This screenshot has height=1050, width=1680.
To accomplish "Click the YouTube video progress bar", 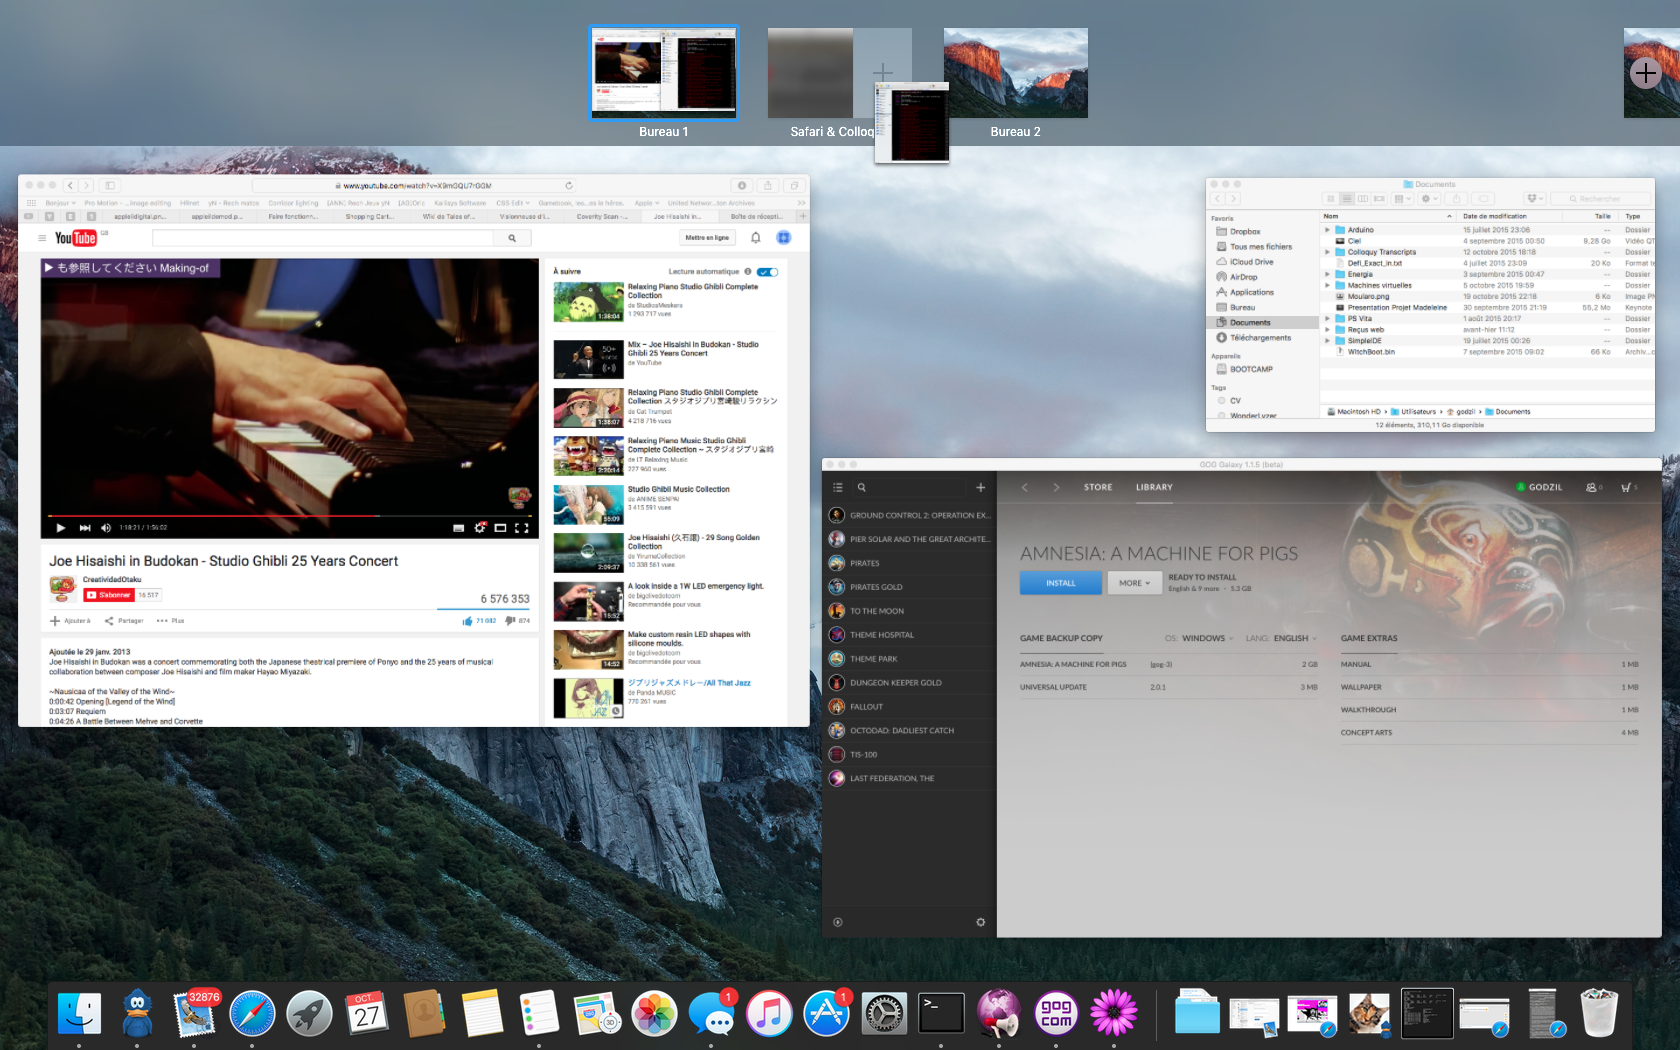I will [290, 516].
